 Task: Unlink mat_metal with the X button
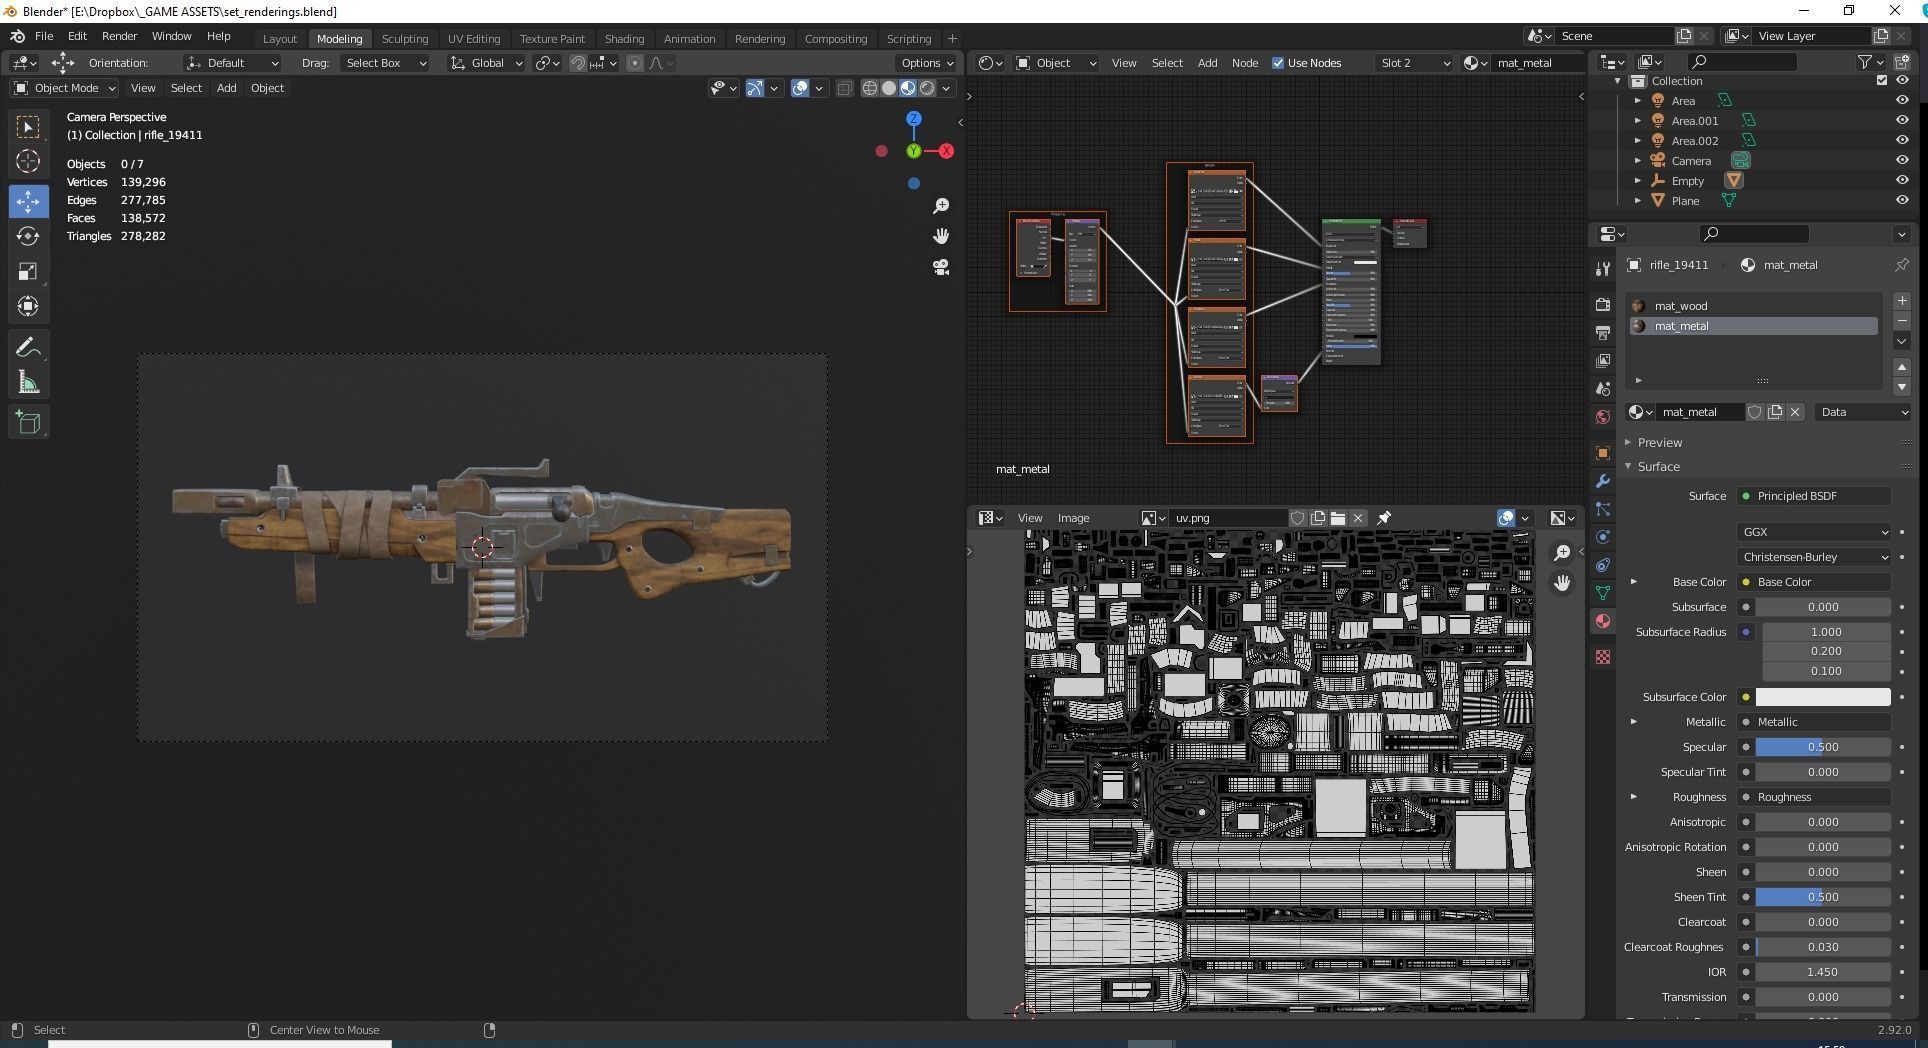point(1795,412)
